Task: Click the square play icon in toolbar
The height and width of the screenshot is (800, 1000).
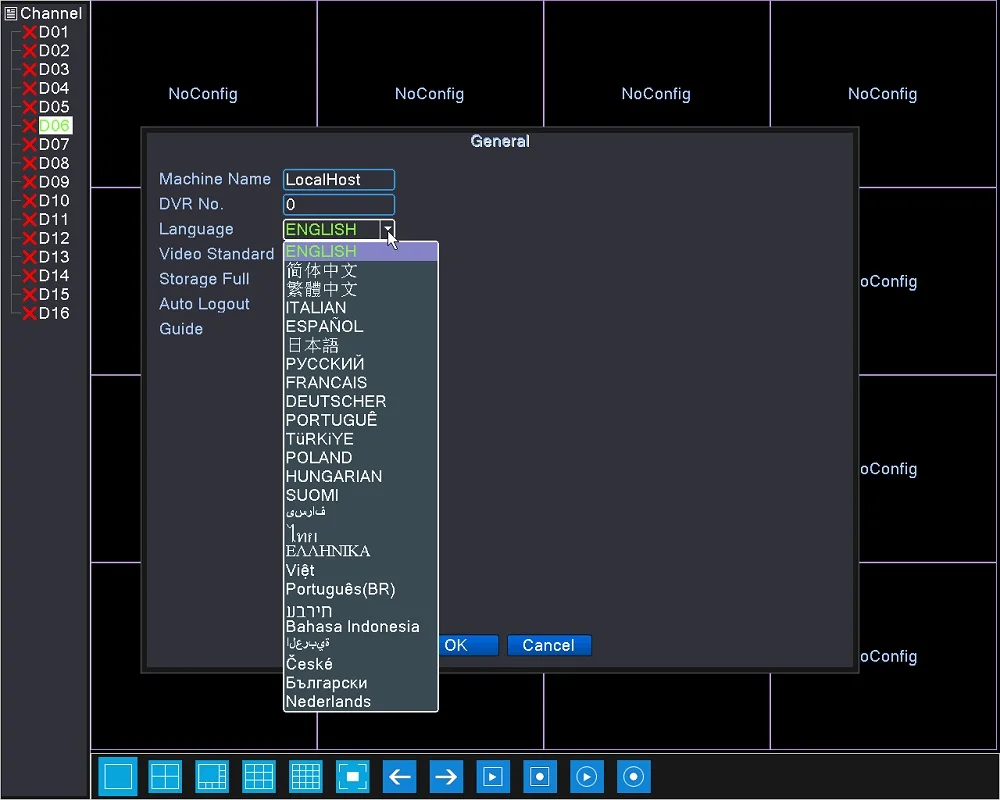Action: 493,776
